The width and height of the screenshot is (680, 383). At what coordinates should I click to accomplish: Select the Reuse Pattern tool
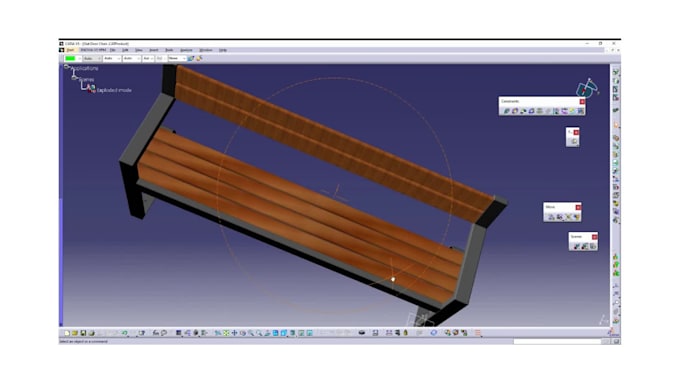click(x=581, y=111)
